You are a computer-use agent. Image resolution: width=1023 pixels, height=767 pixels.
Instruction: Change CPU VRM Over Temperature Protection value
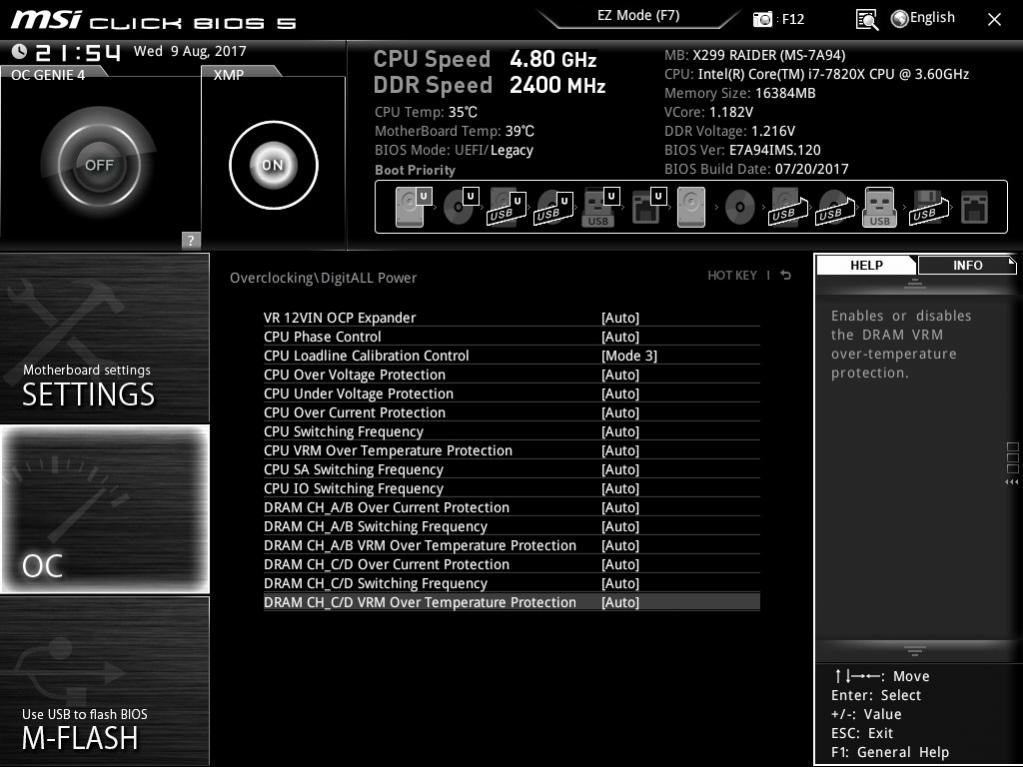coord(620,450)
